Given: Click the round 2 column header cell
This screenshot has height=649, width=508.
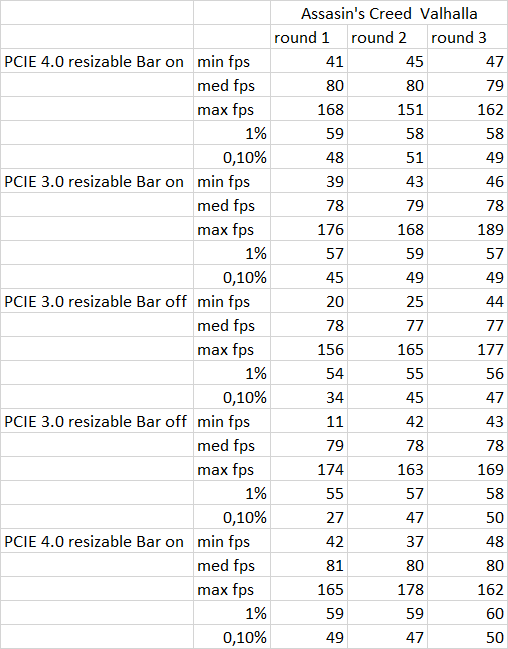Looking at the screenshot, I should [388, 37].
